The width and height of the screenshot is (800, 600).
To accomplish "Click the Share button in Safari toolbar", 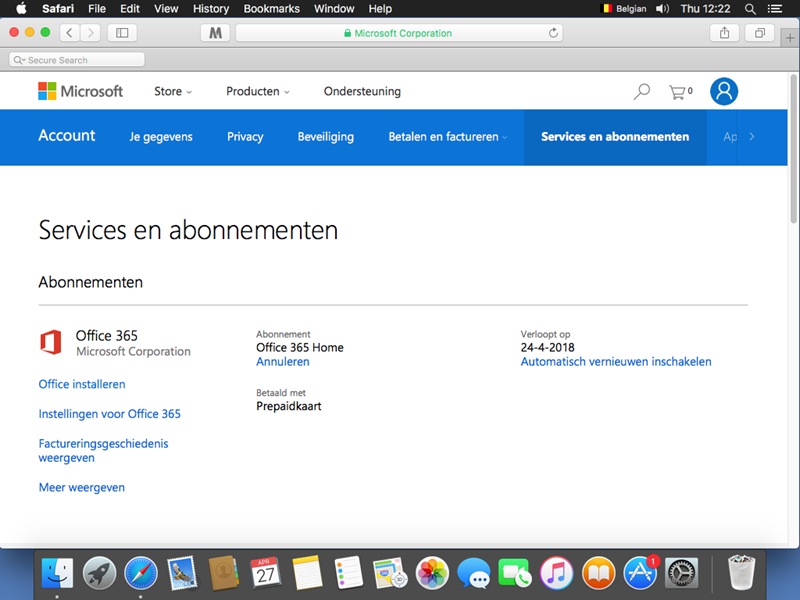I will coord(724,33).
